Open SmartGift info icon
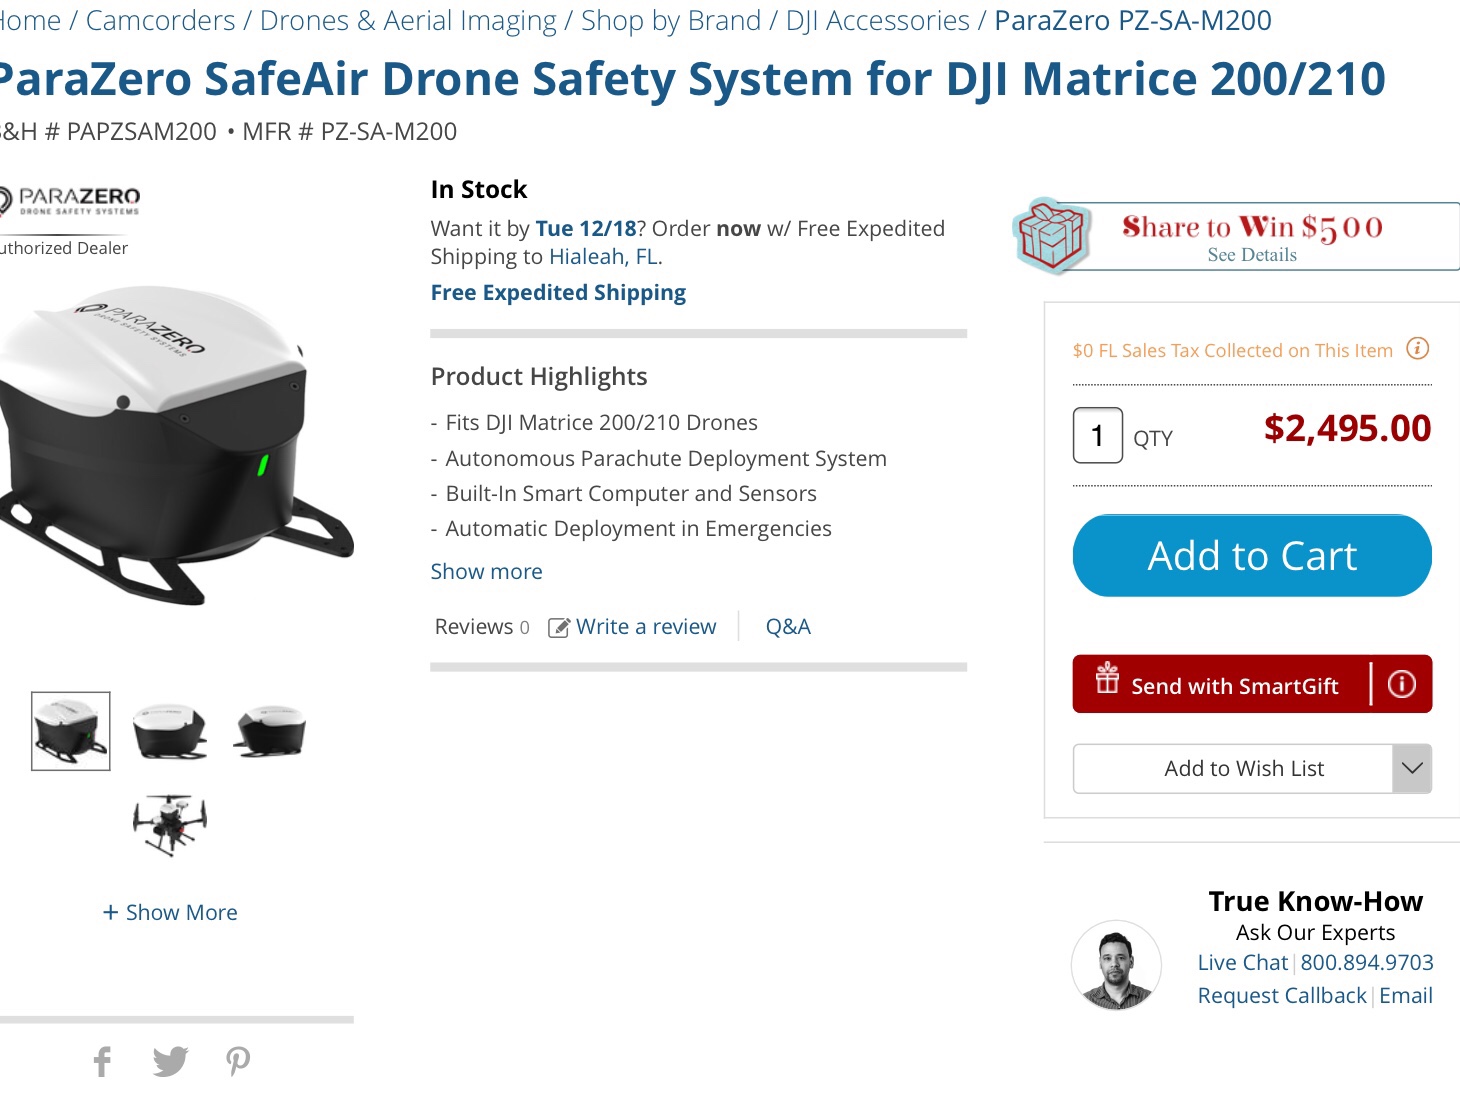1460x1095 pixels. pos(1402,684)
